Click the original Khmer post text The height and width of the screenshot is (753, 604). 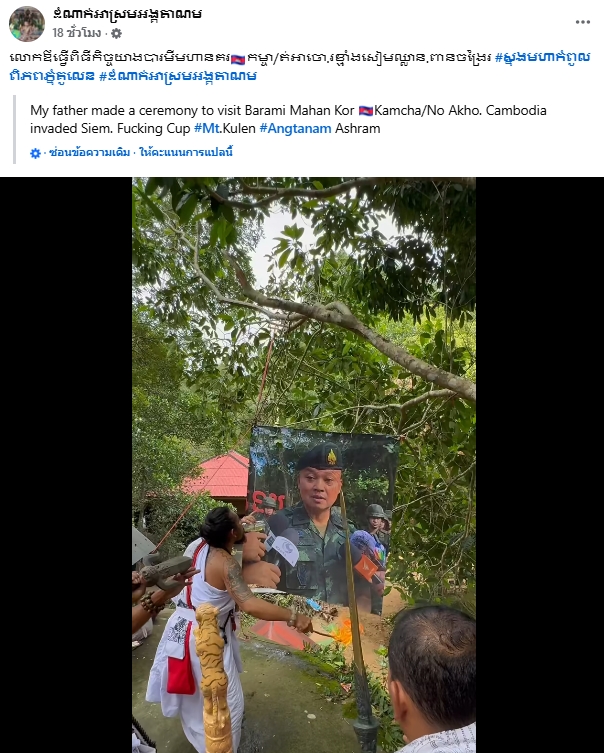point(300,66)
